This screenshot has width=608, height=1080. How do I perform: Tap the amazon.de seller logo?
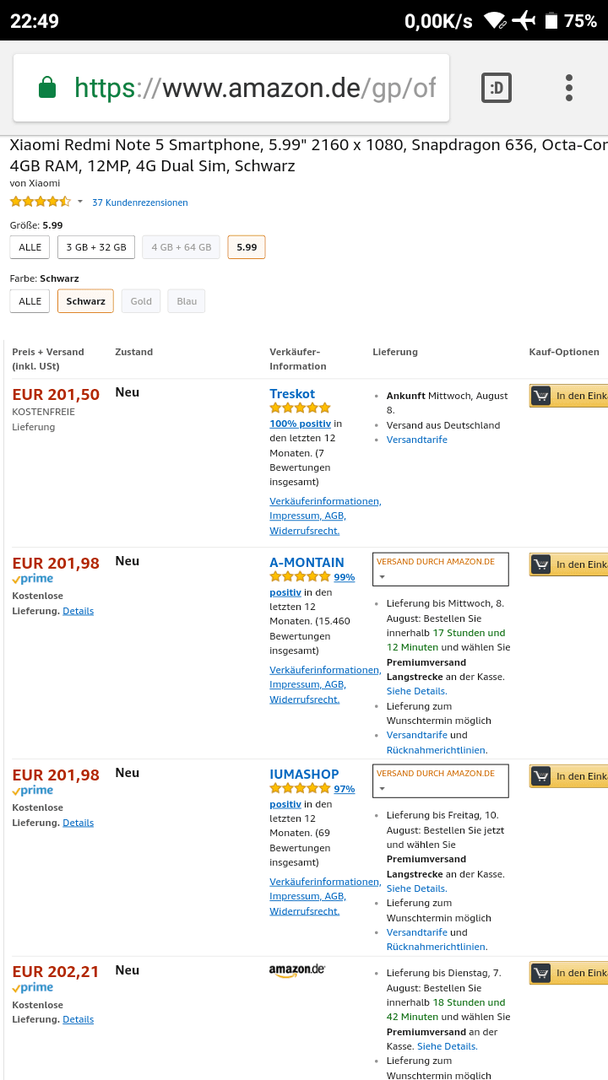(297, 970)
